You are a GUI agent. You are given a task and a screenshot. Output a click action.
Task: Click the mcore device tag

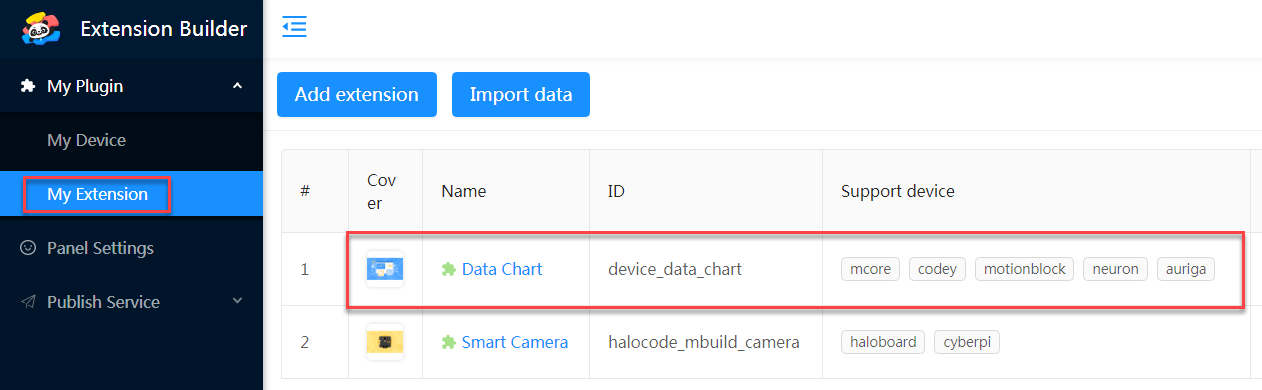(x=871, y=269)
